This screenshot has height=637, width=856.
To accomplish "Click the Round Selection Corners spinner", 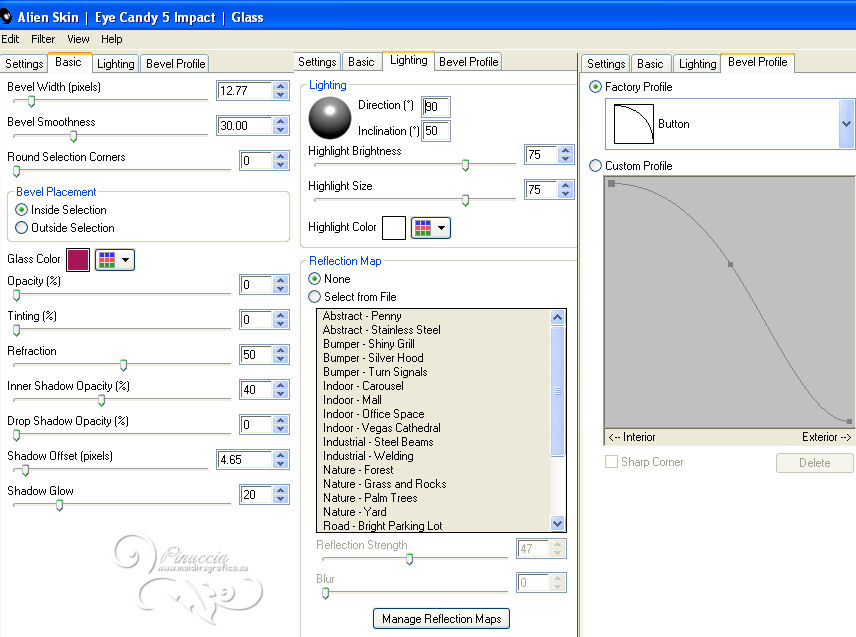I will pyautogui.click(x=281, y=160).
